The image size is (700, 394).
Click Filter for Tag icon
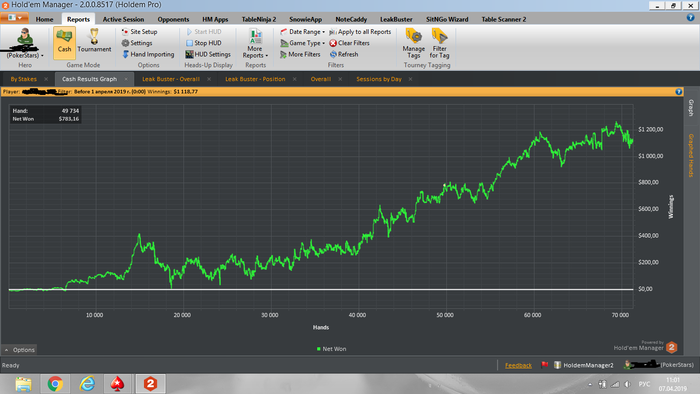point(439,43)
